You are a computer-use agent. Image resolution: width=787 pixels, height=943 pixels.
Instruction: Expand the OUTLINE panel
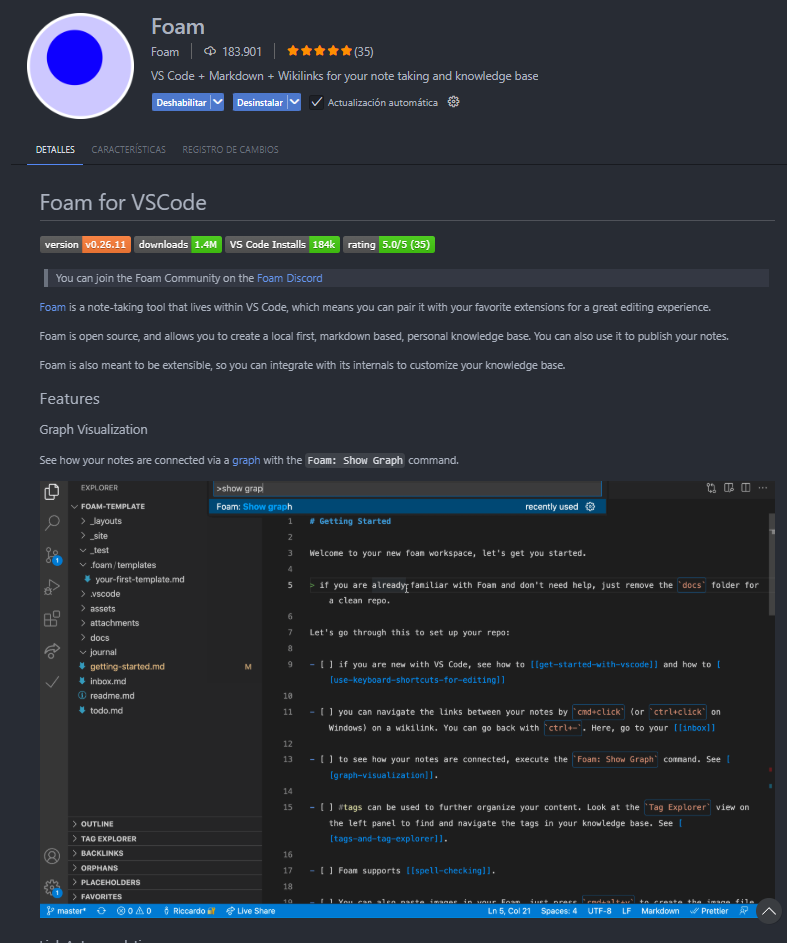[x=165, y=824]
